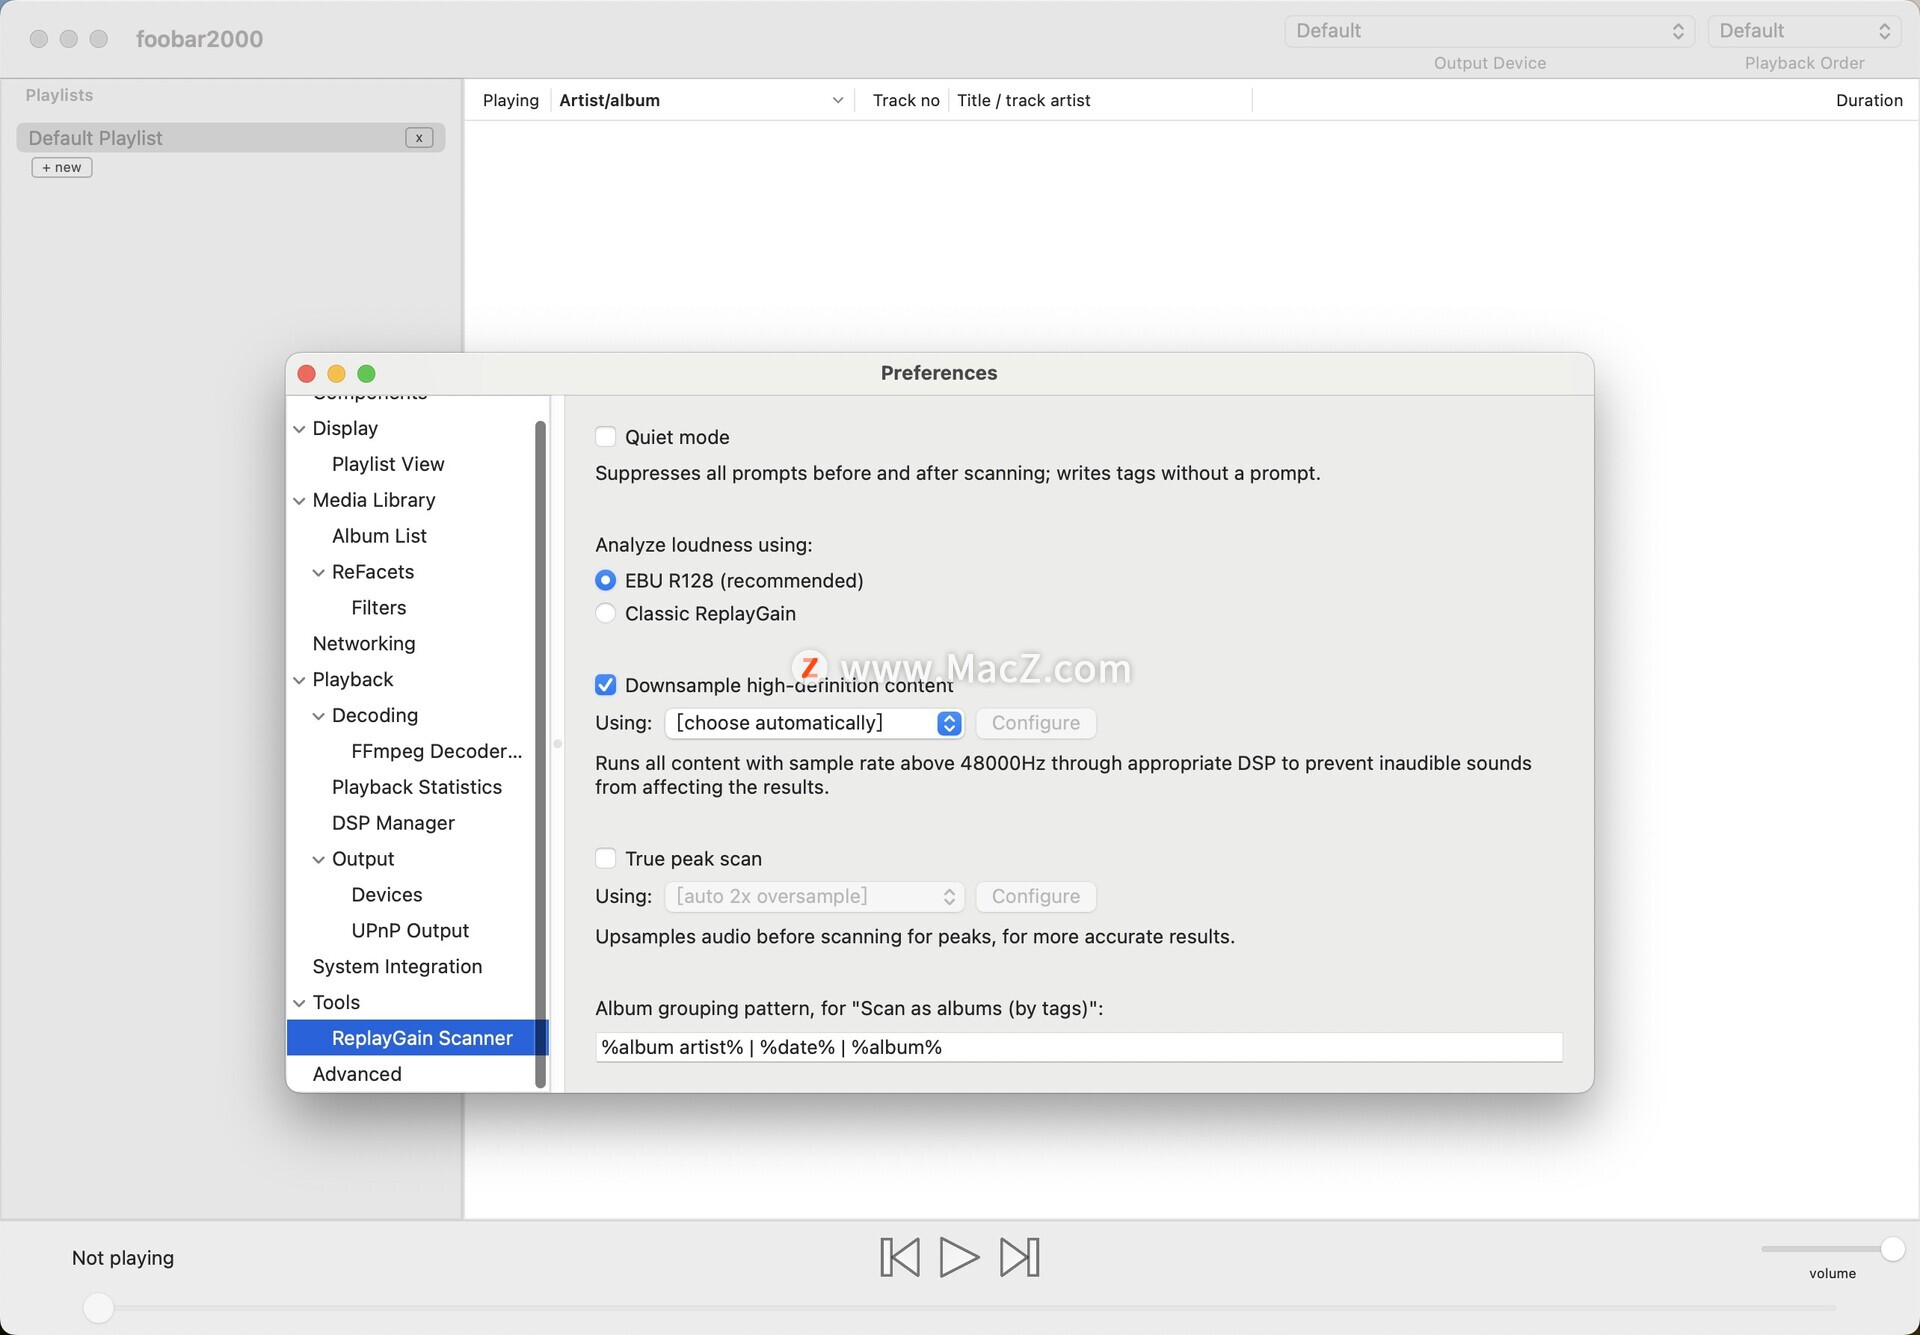The image size is (1920, 1335).
Task: Open the Output Device dropdown
Action: pyautogui.click(x=1489, y=31)
